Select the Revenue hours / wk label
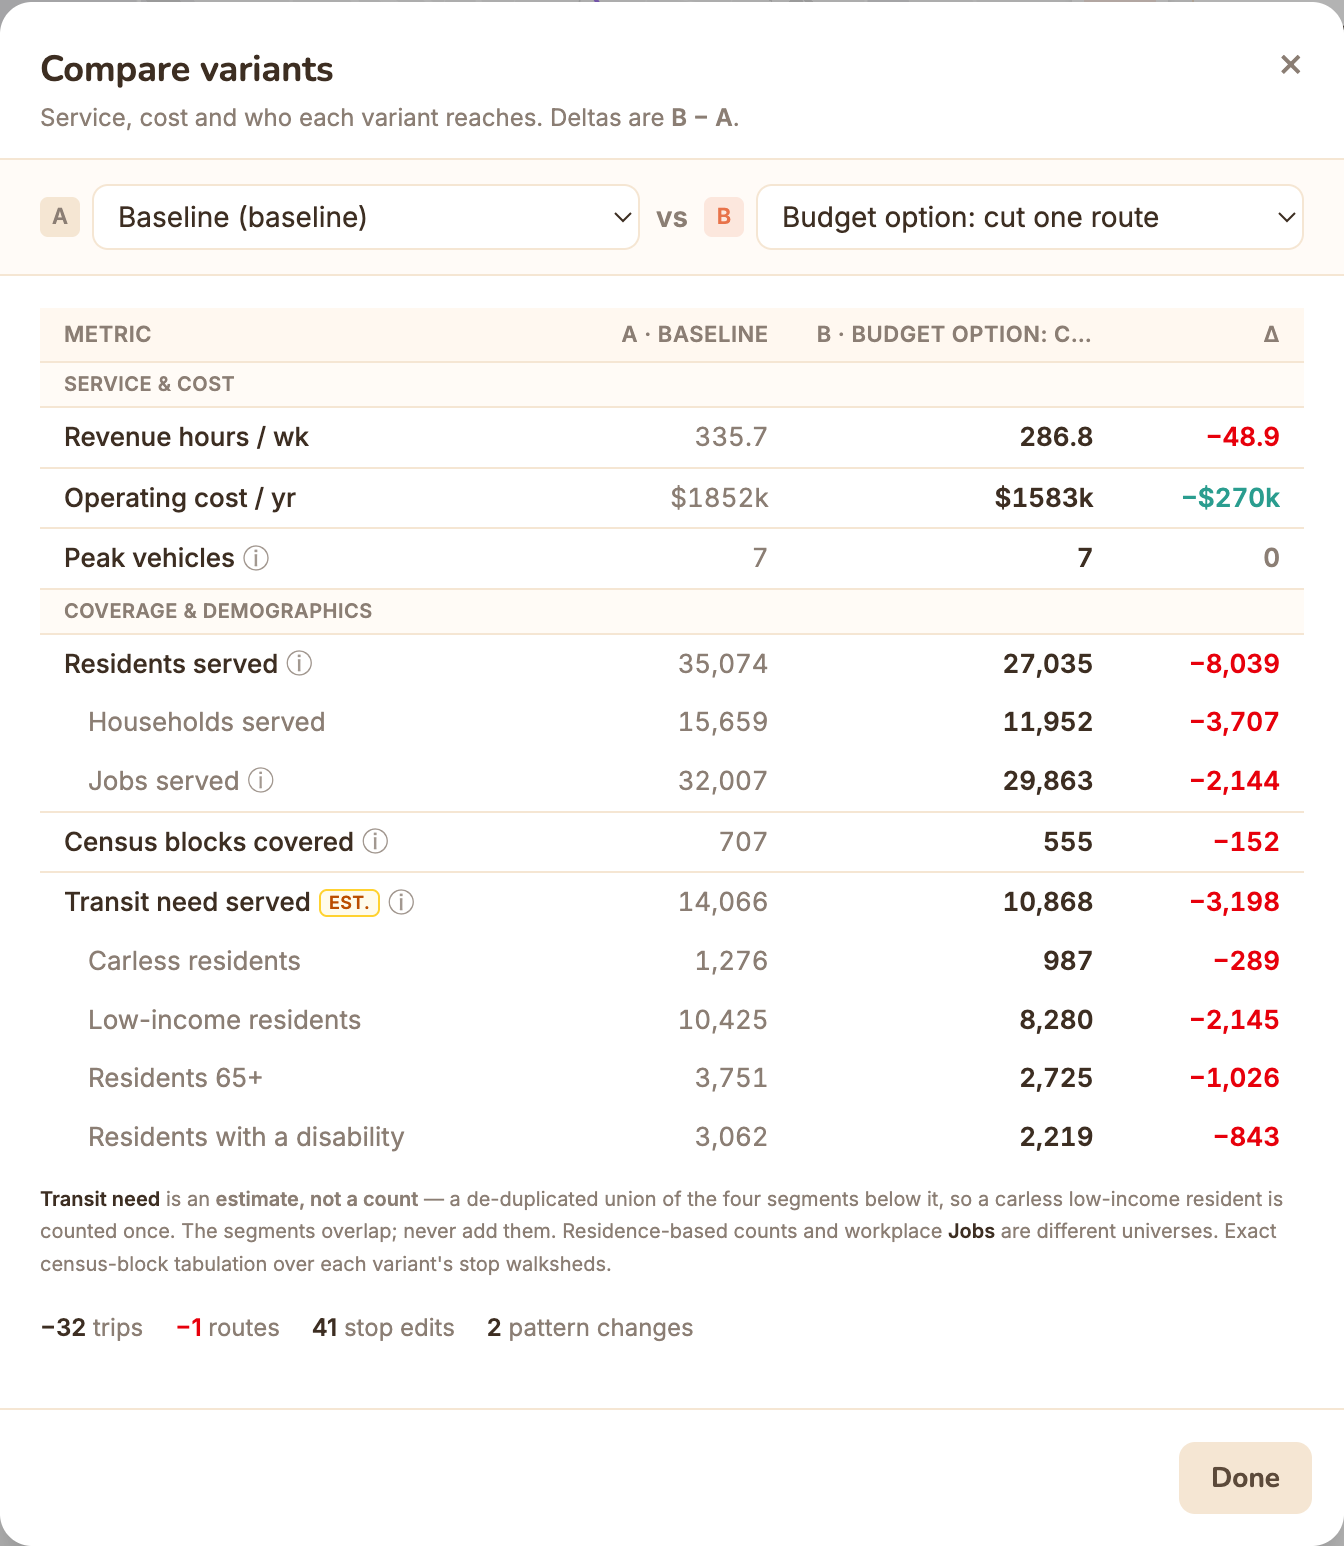This screenshot has width=1344, height=1546. (x=187, y=437)
